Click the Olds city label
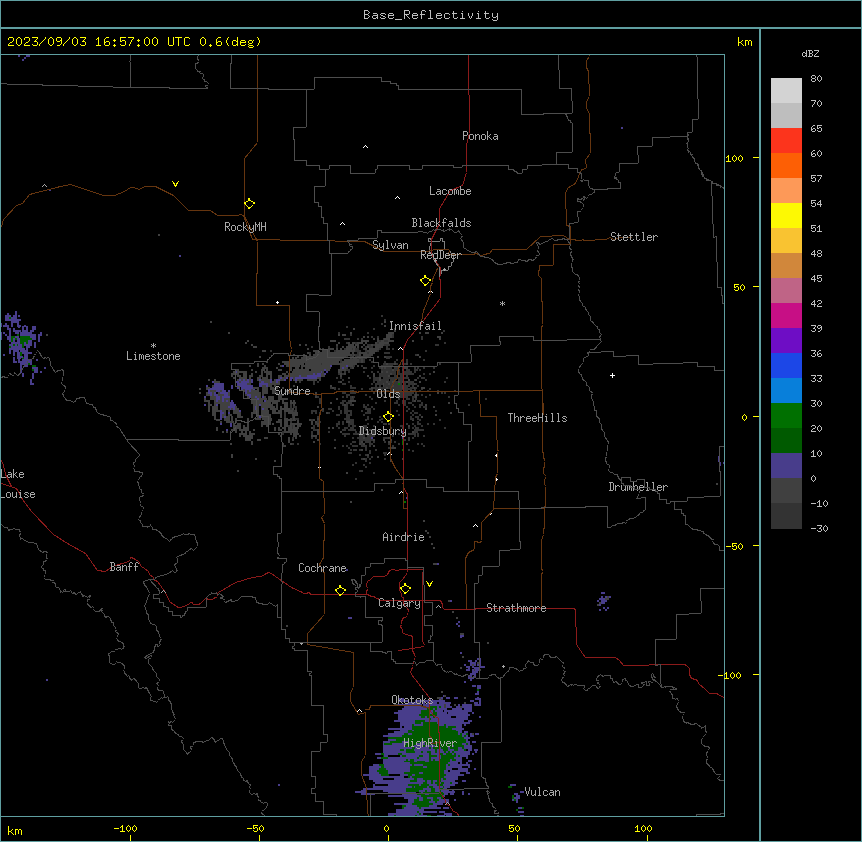862x842 pixels. [x=388, y=394]
